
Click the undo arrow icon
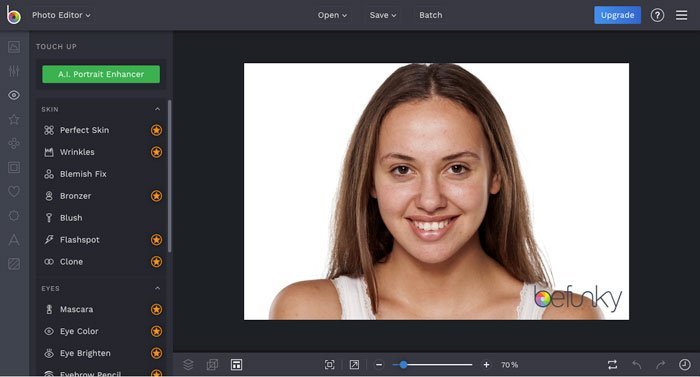tap(637, 365)
